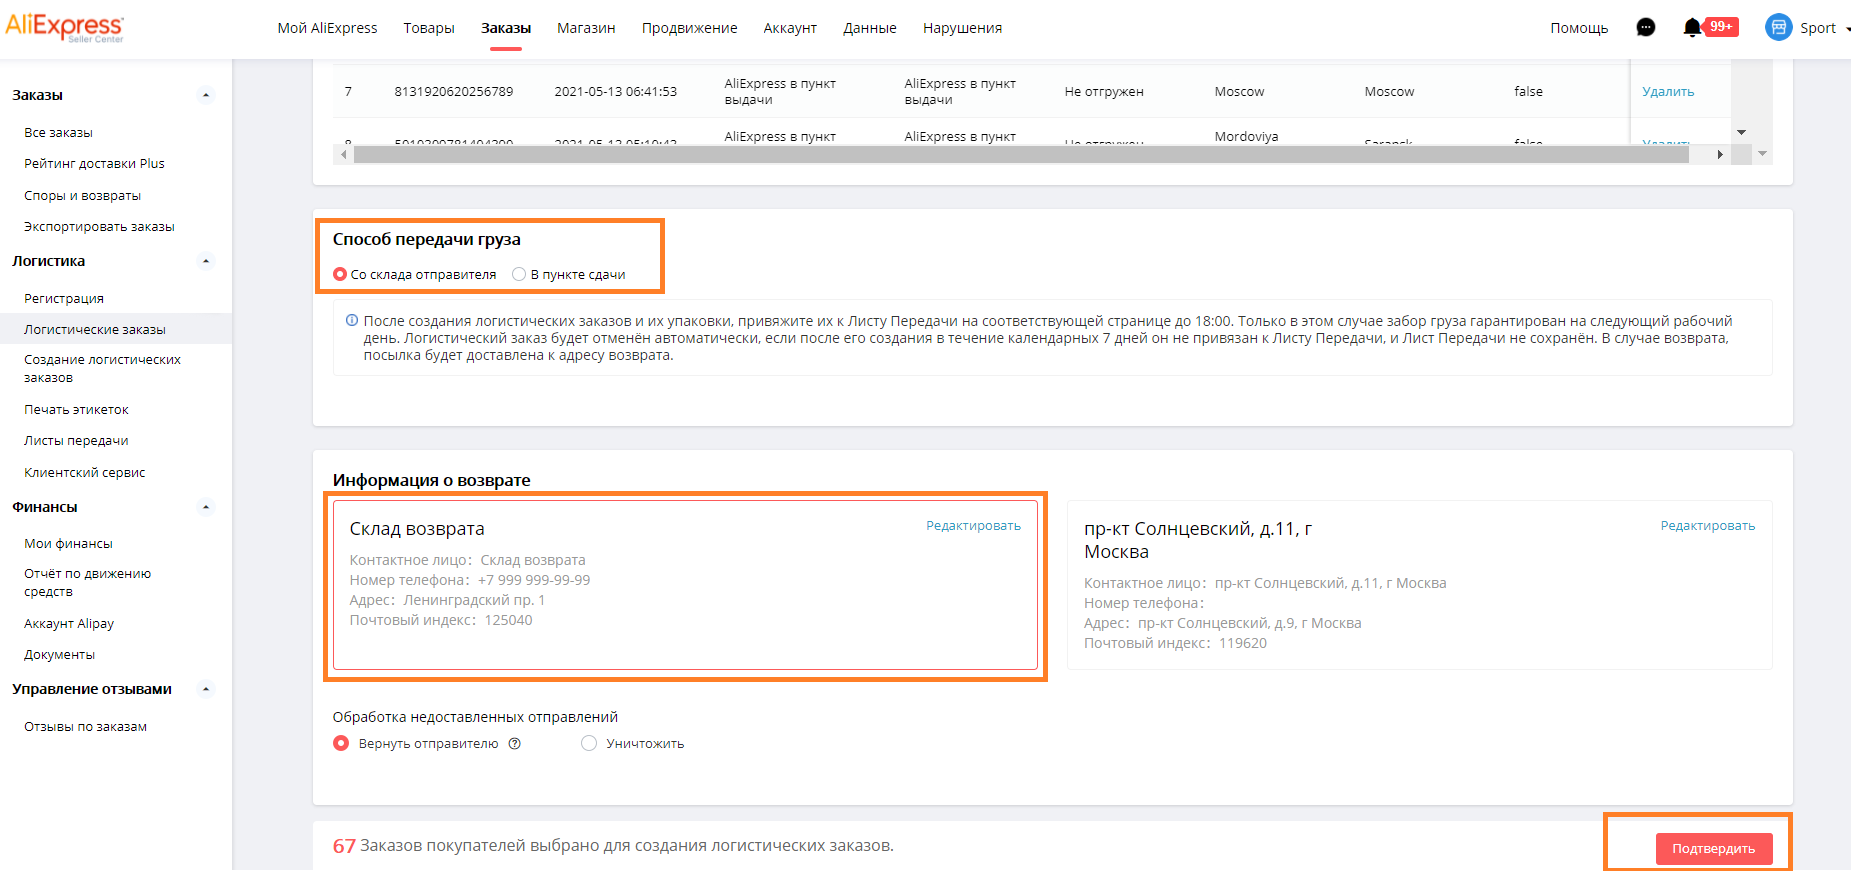Open Создание логистических заказов in sidebar
The image size is (1851, 871).
(x=102, y=369)
